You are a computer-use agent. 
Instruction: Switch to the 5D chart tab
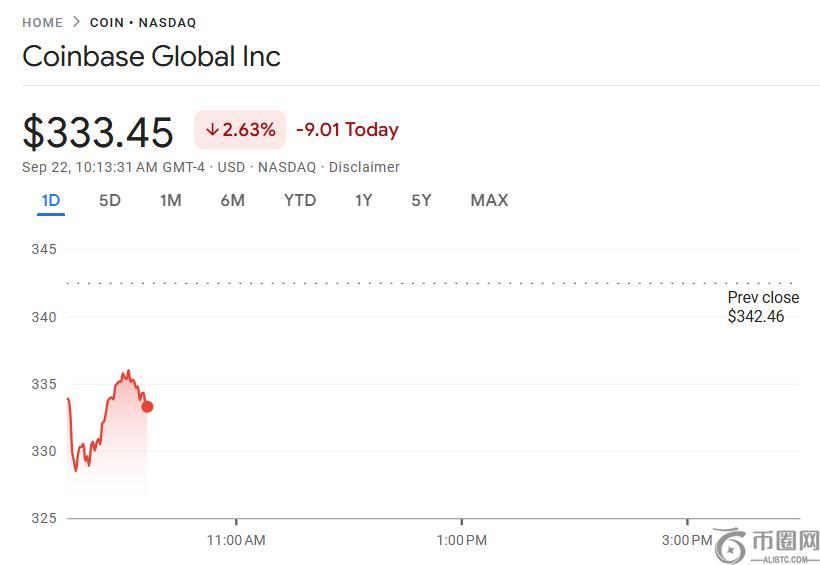tap(110, 200)
